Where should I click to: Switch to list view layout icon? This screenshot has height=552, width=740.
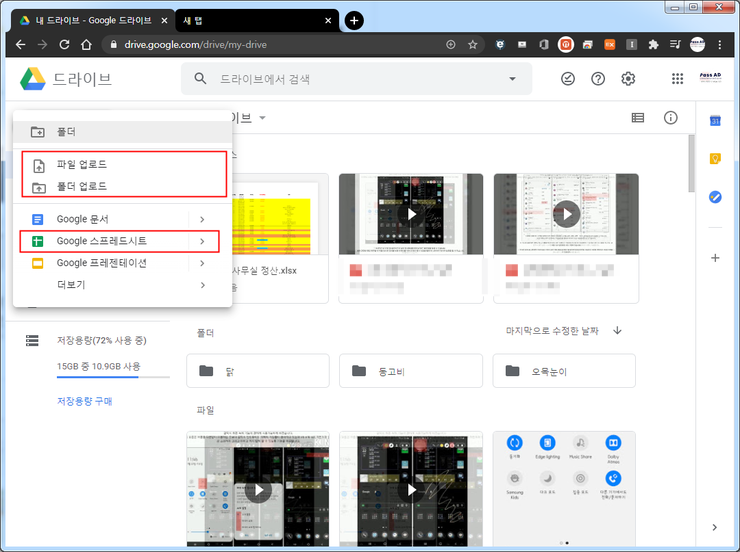click(x=638, y=117)
